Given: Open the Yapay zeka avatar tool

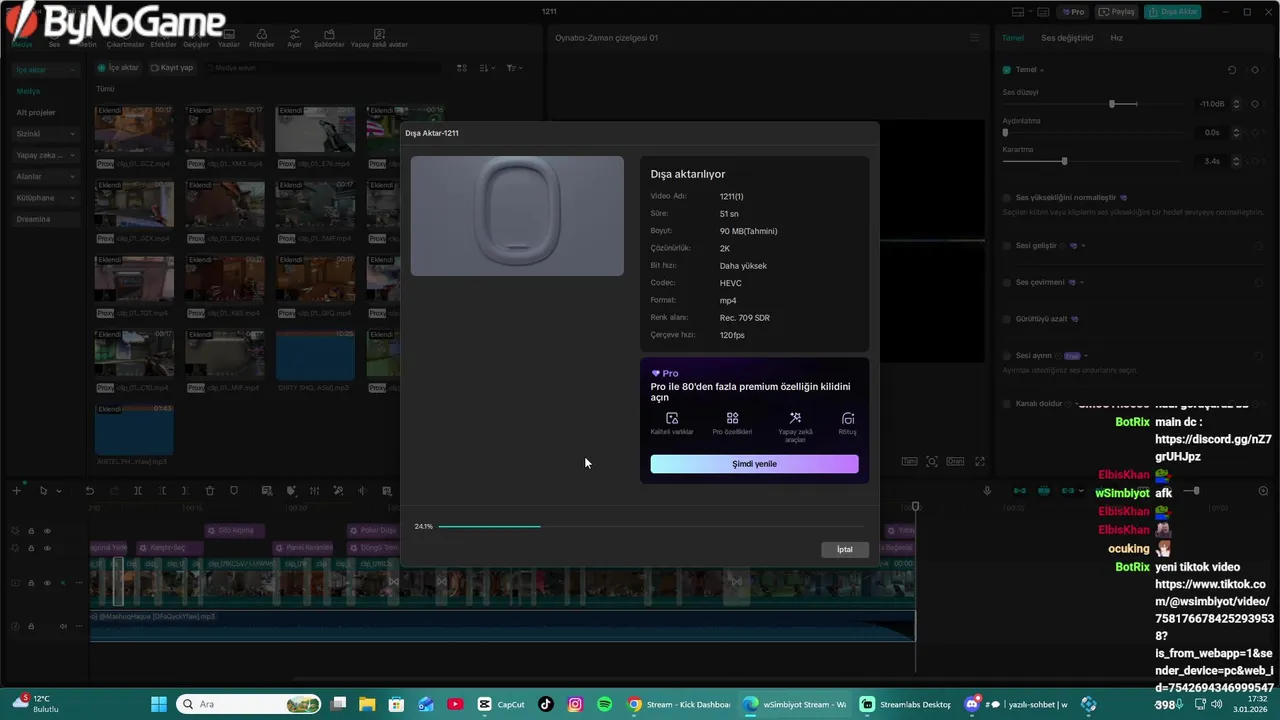Looking at the screenshot, I should coord(379,40).
